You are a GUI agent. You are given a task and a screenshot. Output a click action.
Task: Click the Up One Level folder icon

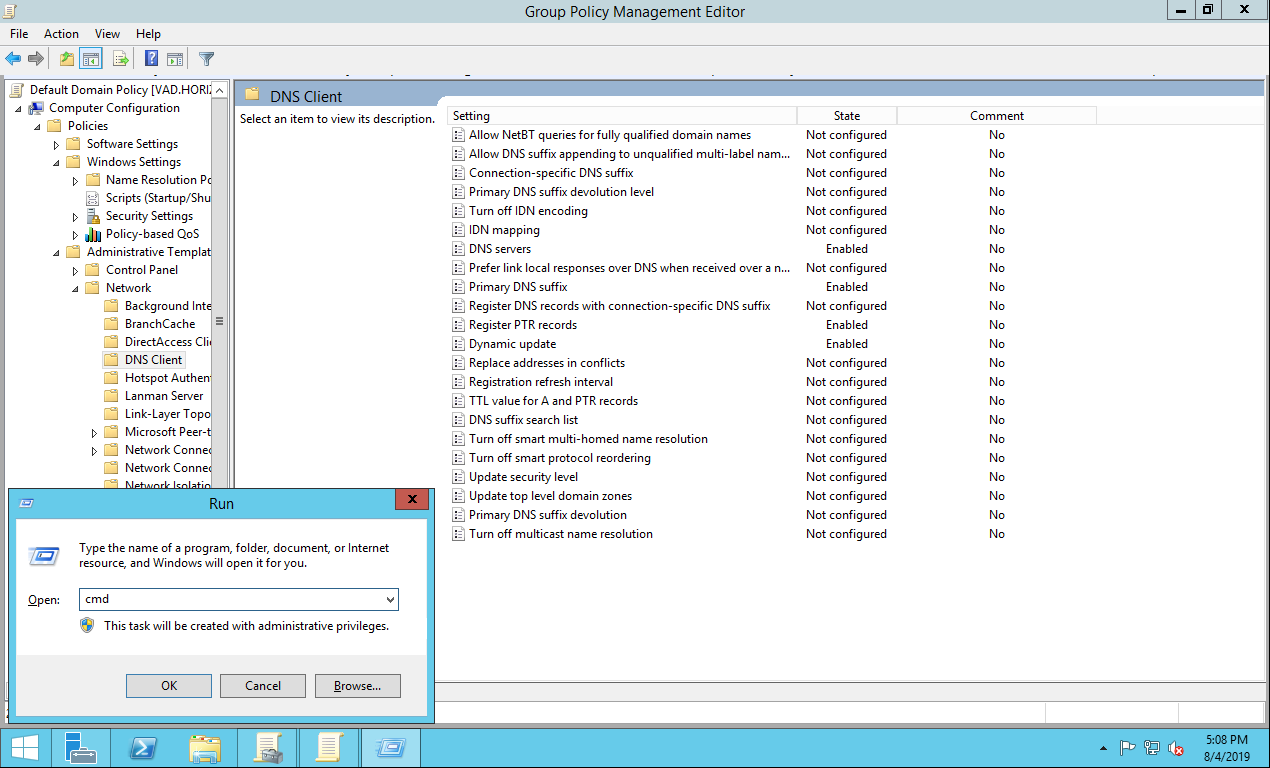point(66,59)
